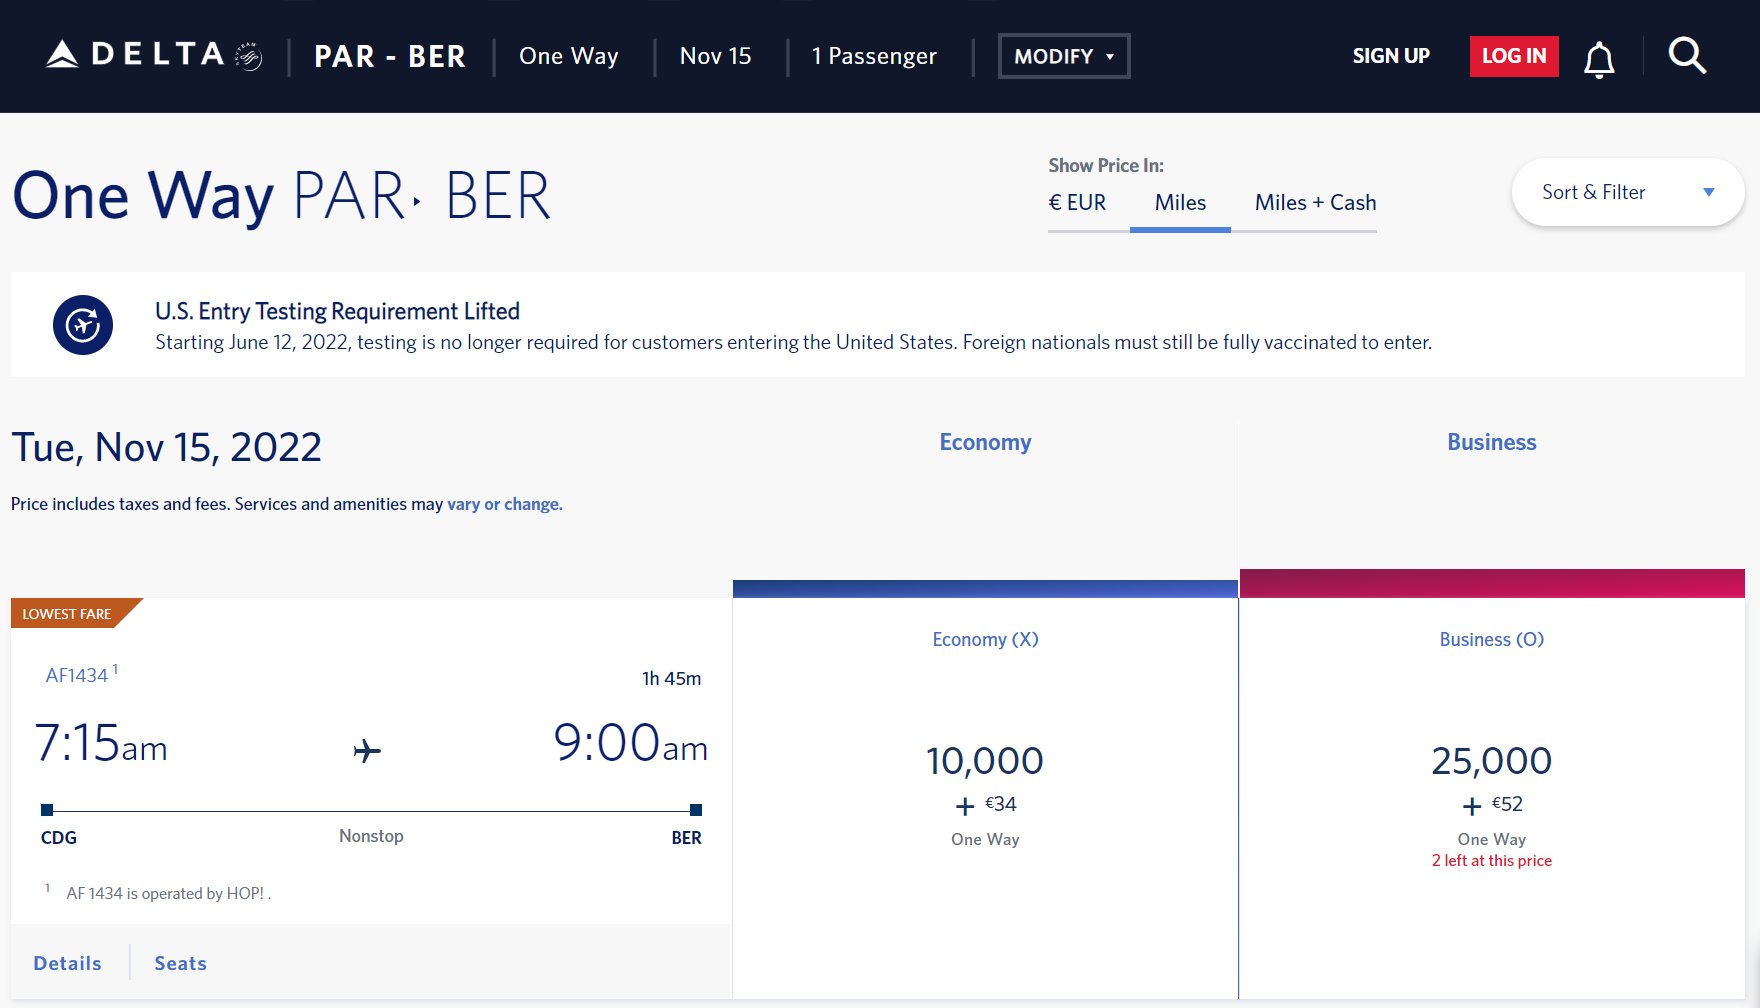View flight Details
The image size is (1760, 1008).
point(68,963)
